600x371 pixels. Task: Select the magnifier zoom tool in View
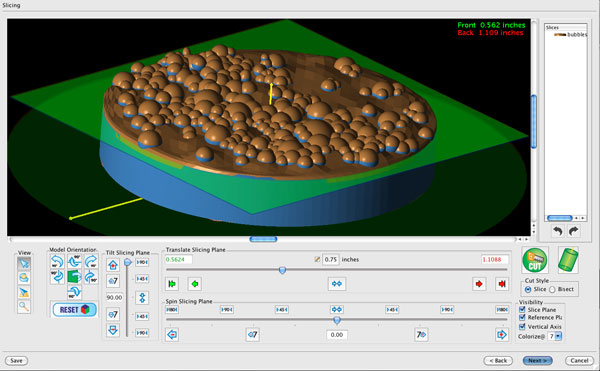tap(24, 306)
